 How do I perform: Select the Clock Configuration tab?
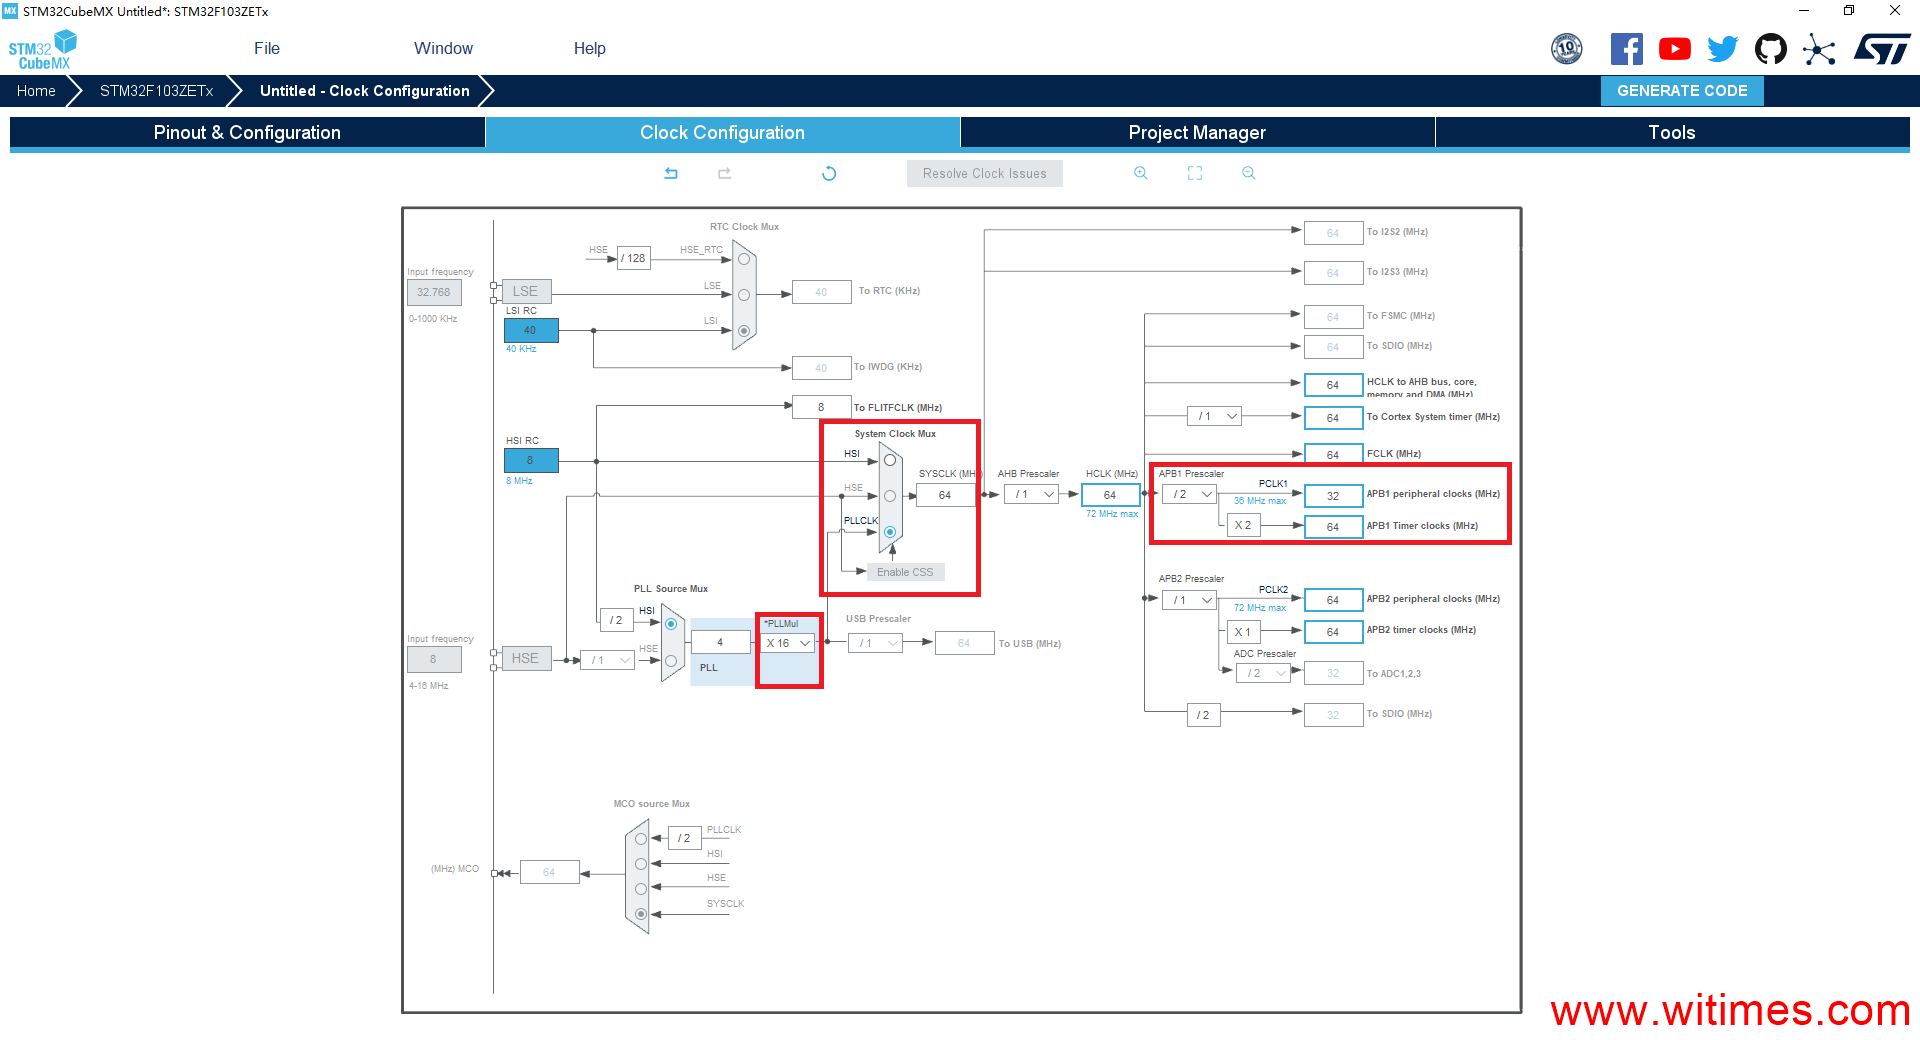point(722,132)
